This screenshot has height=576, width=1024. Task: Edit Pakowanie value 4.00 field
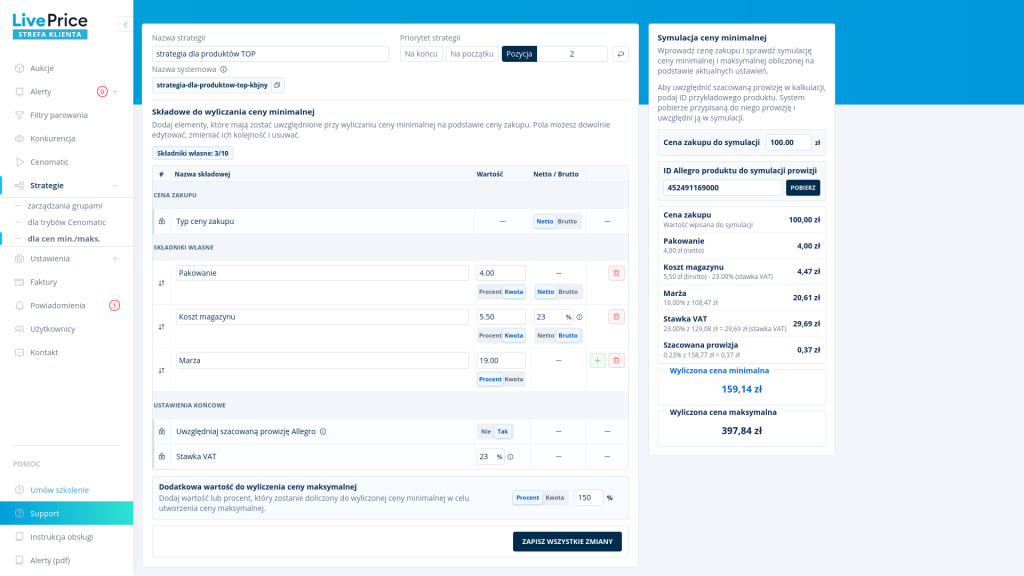pyautogui.click(x=501, y=273)
